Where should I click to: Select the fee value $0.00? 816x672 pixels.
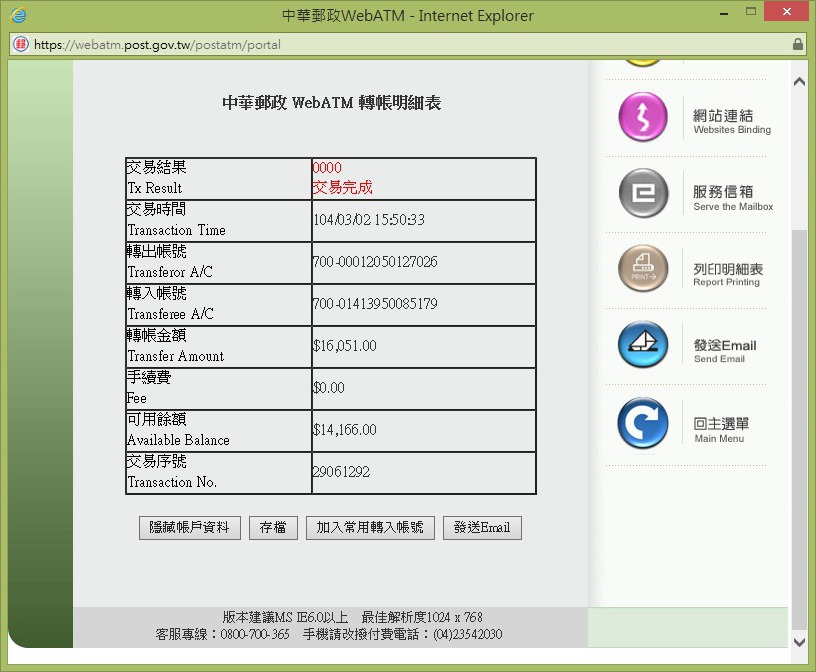click(328, 388)
